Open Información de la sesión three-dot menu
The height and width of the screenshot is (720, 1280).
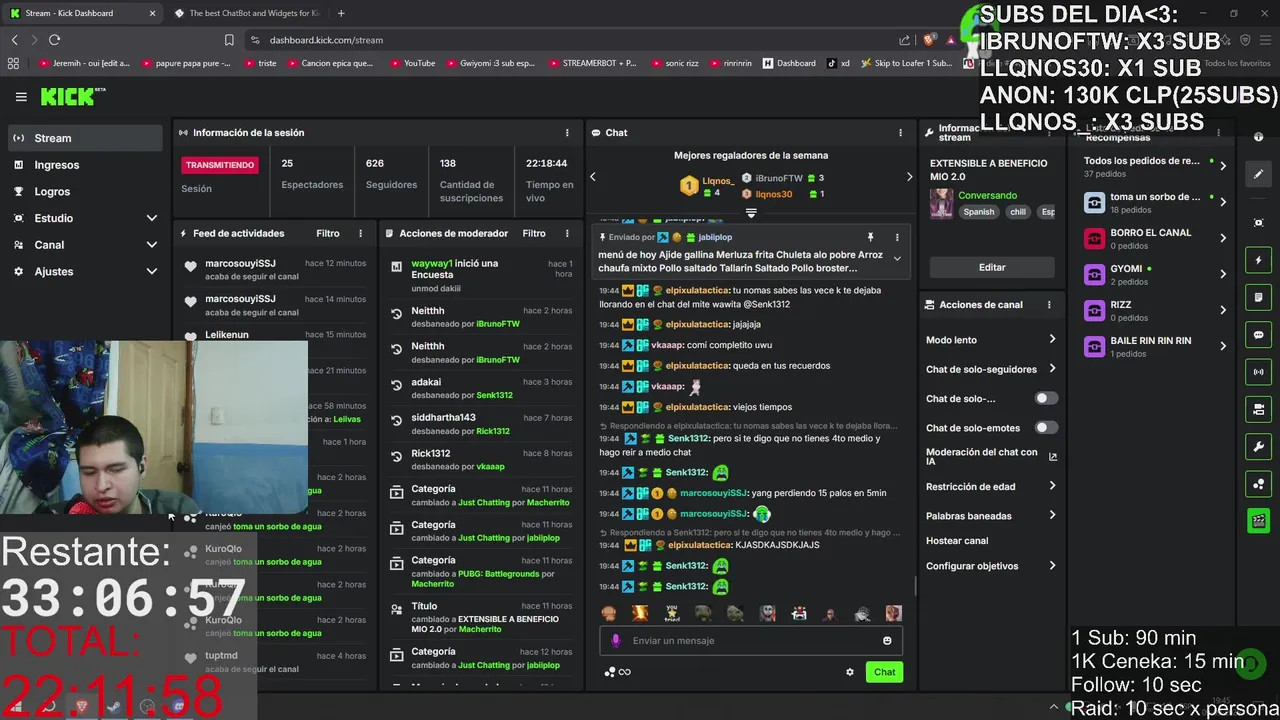point(567,132)
